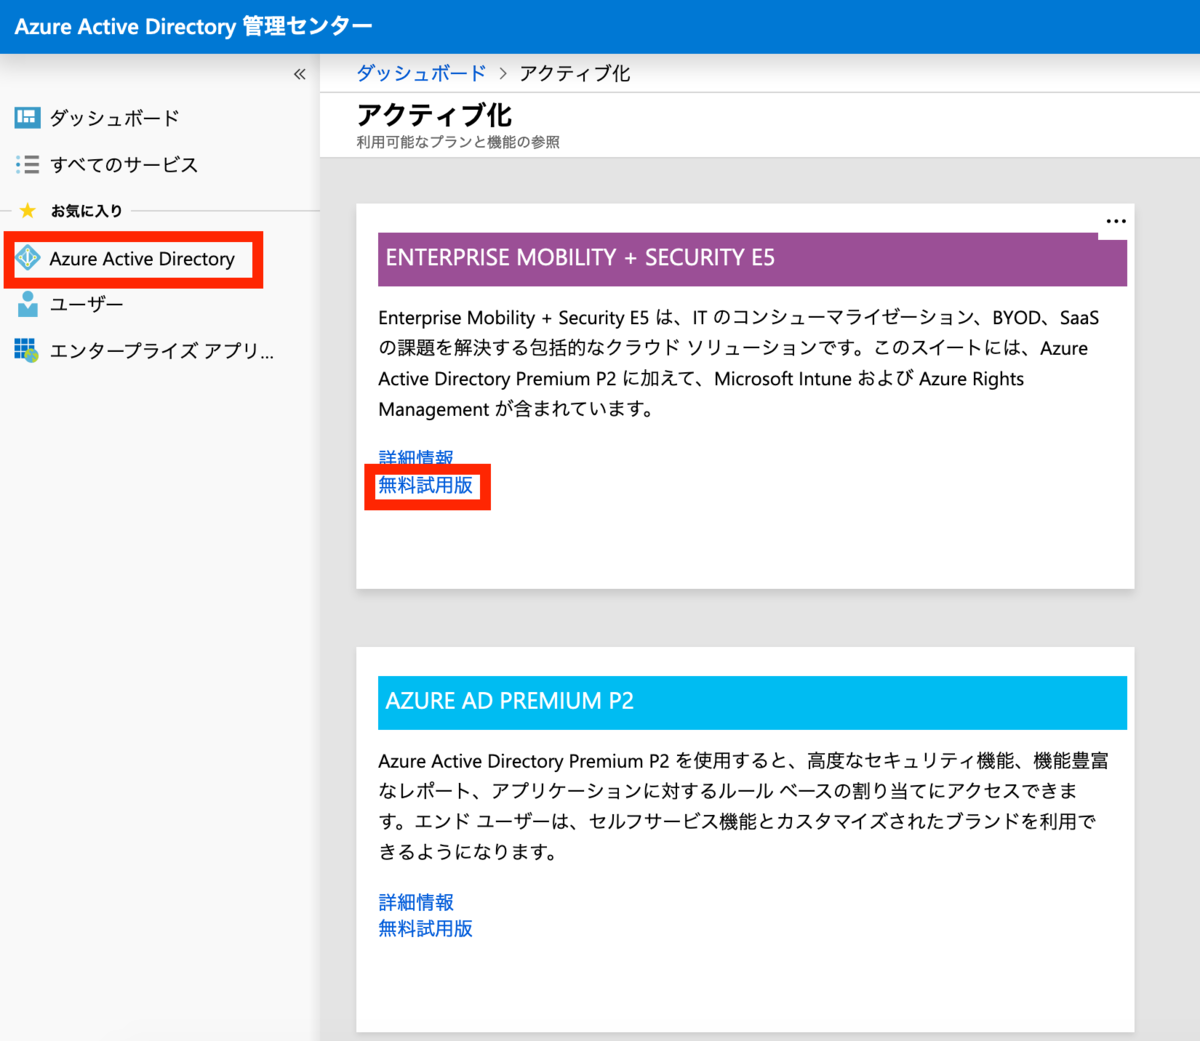Viewport: 1200px width, 1041px height.
Task: Click the アクティブ化 page heading
Action: 434,115
